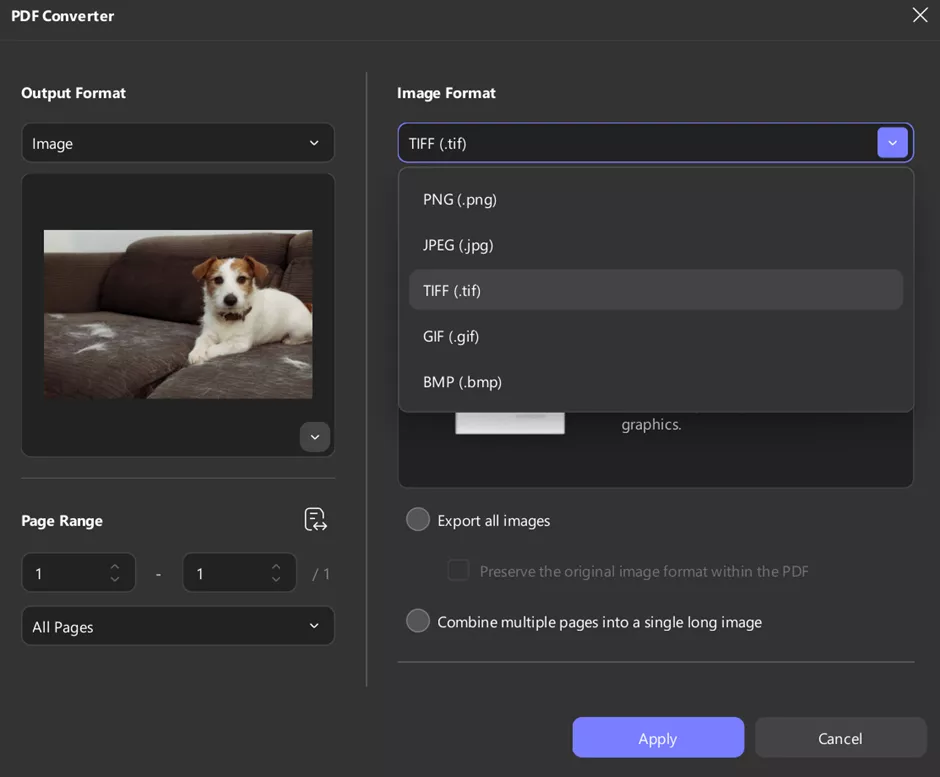Select TIFF (.tif) in the list
The image size is (940, 777).
pyautogui.click(x=452, y=291)
